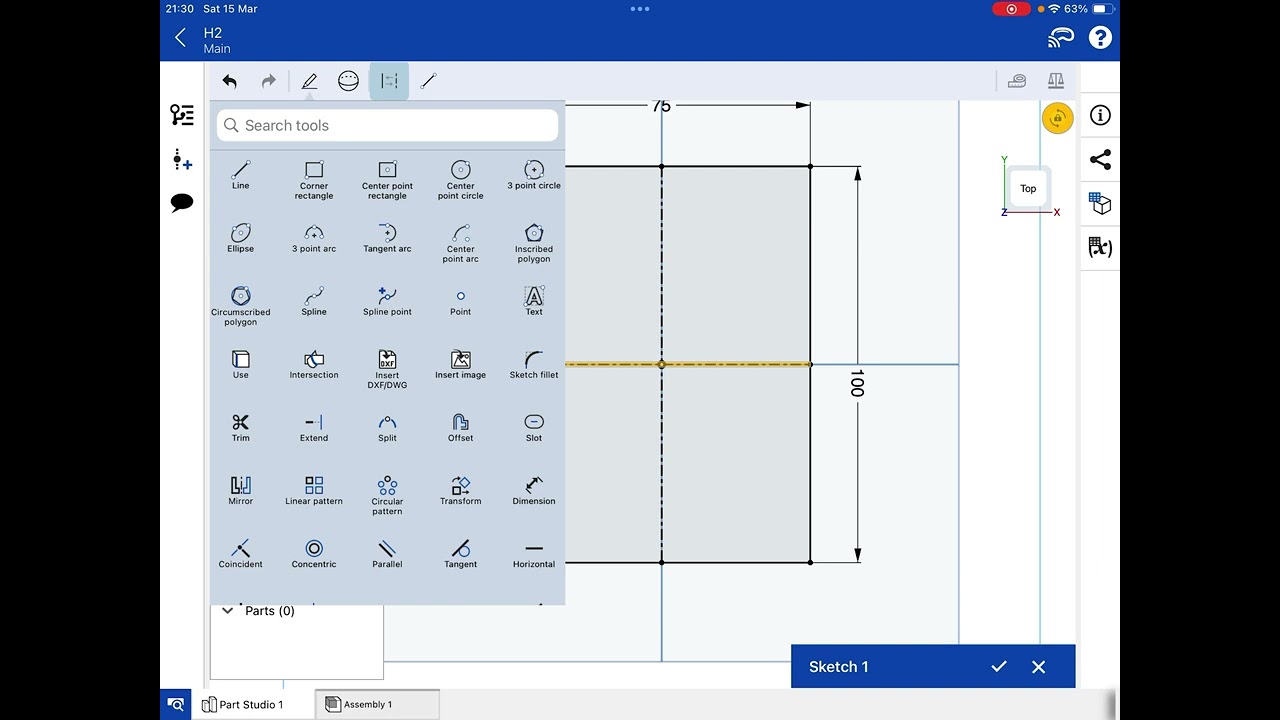Open the sketch pencil tools menu
This screenshot has height=720, width=1280.
tap(309, 81)
